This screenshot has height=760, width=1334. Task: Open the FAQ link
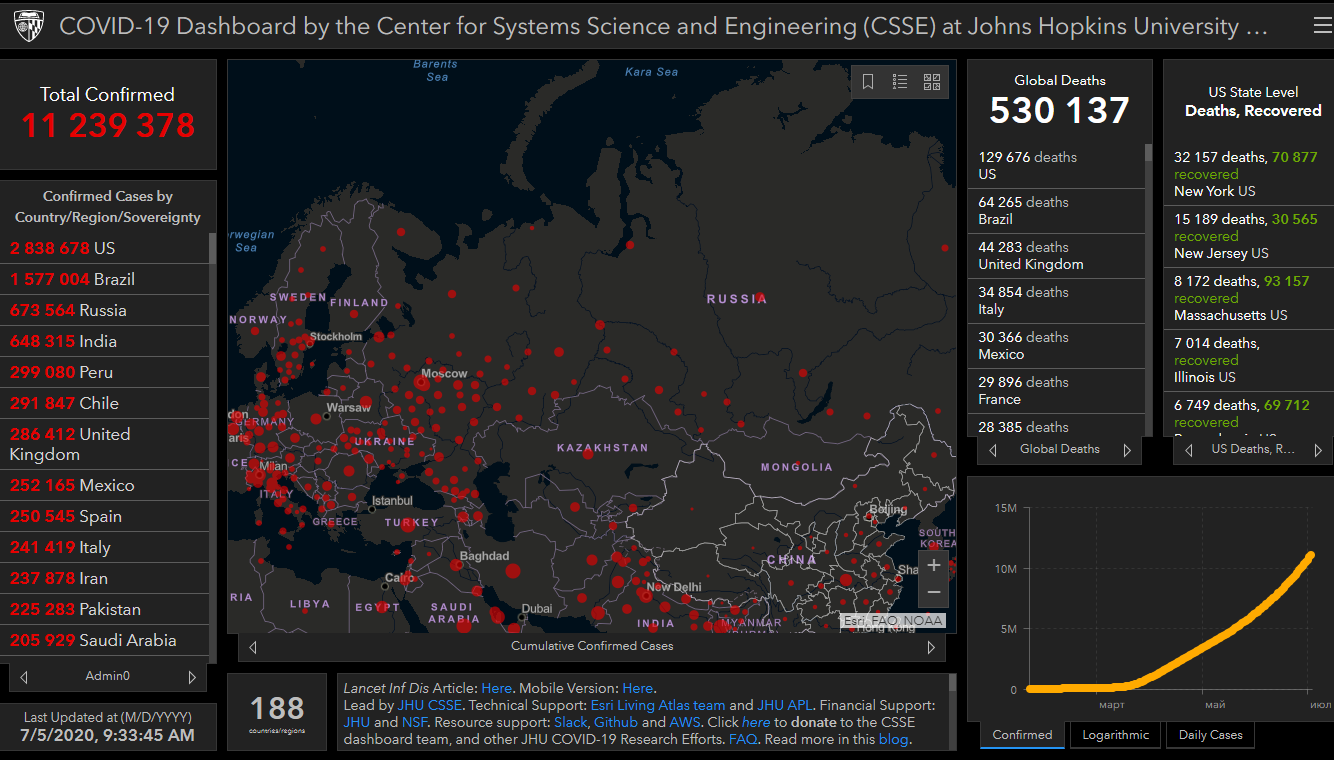click(742, 740)
